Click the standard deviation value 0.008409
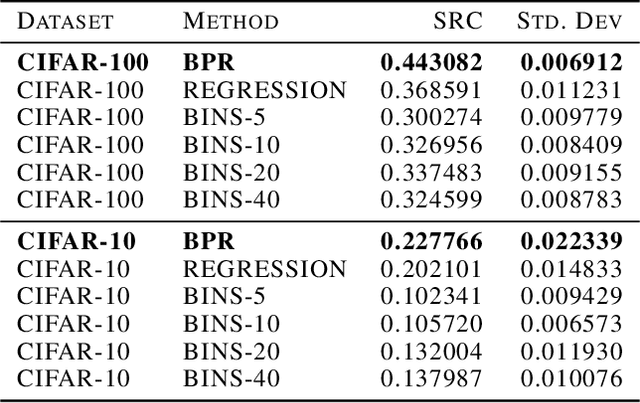Screen dimensions: 640x403 [570, 143]
